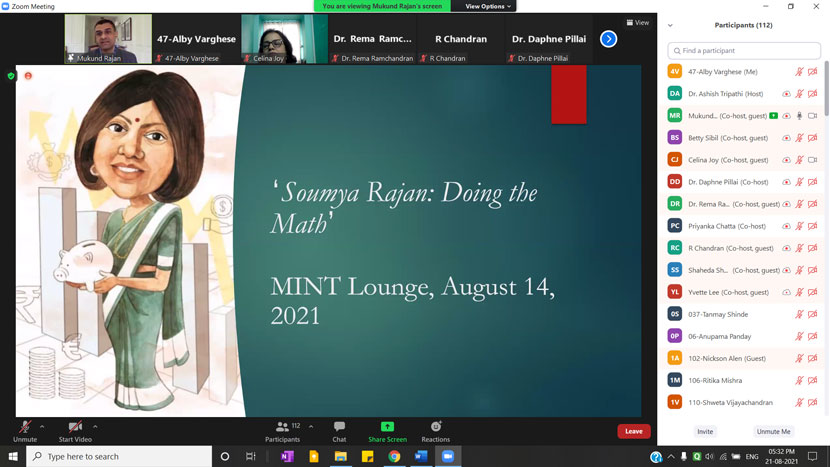This screenshot has height=467, width=830.
Task: Click Leave meeting button
Action: click(634, 431)
